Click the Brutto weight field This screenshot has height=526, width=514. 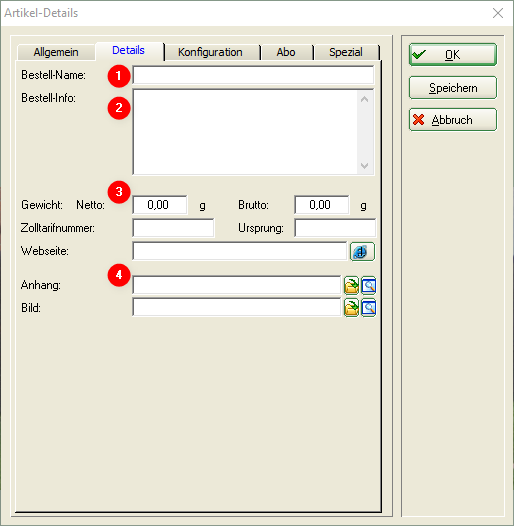pyautogui.click(x=322, y=205)
